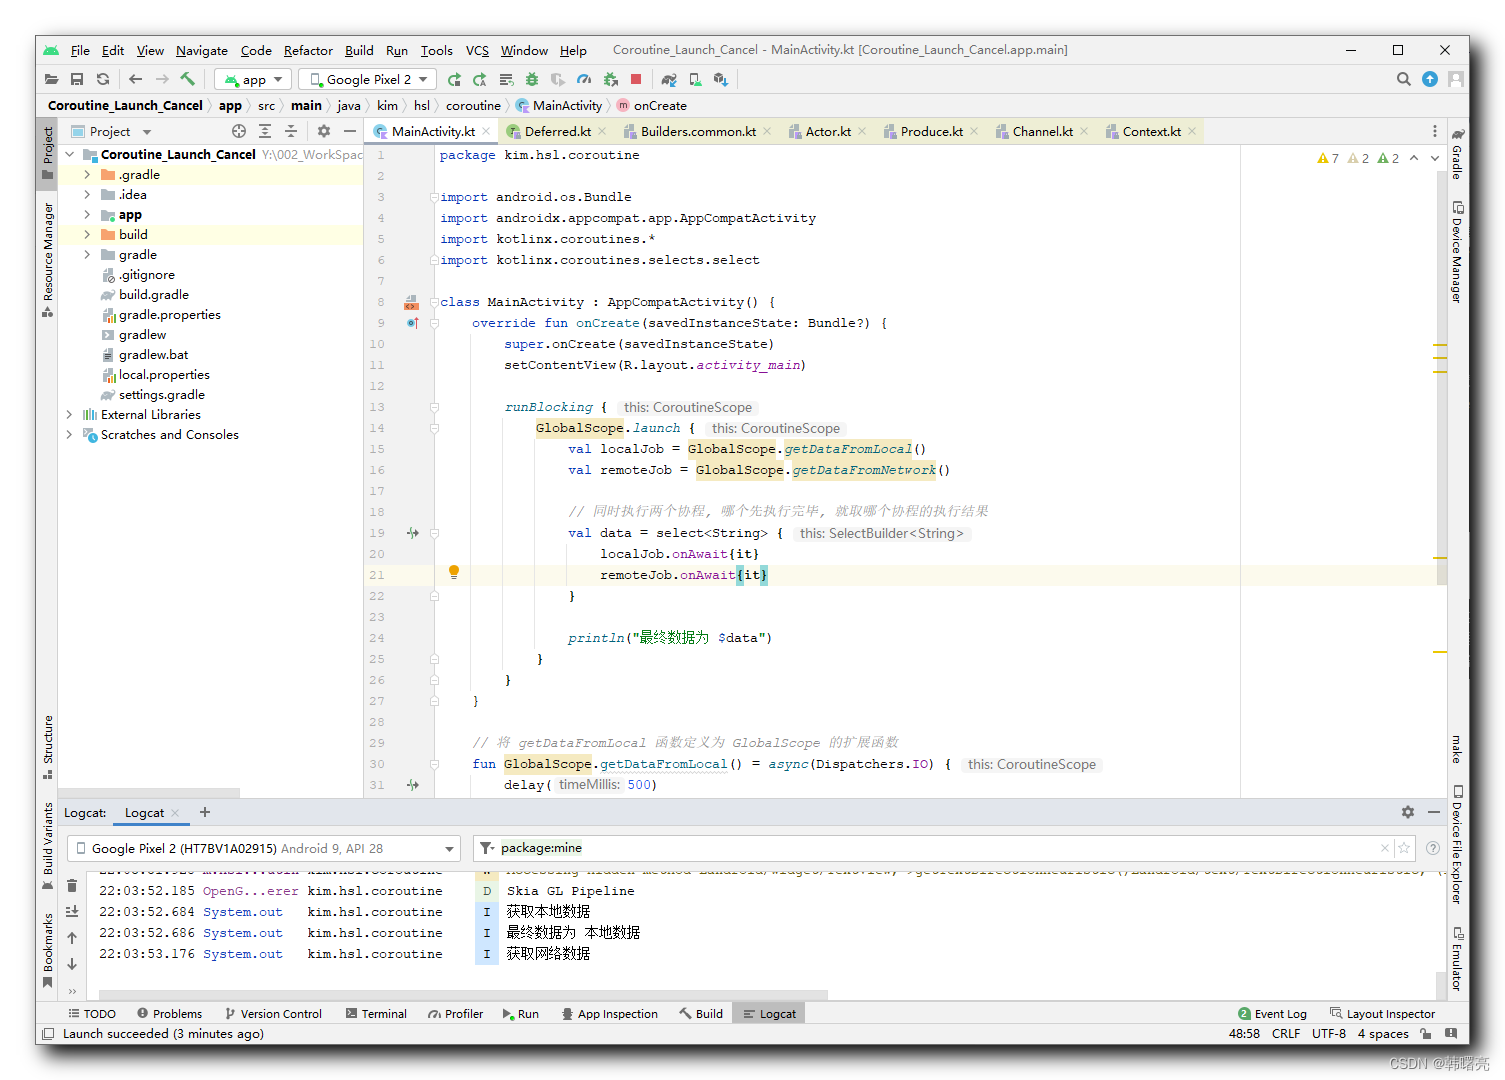This screenshot has width=1505, height=1080.
Task: Sync project with Gradle files elephant icon
Action: (669, 79)
